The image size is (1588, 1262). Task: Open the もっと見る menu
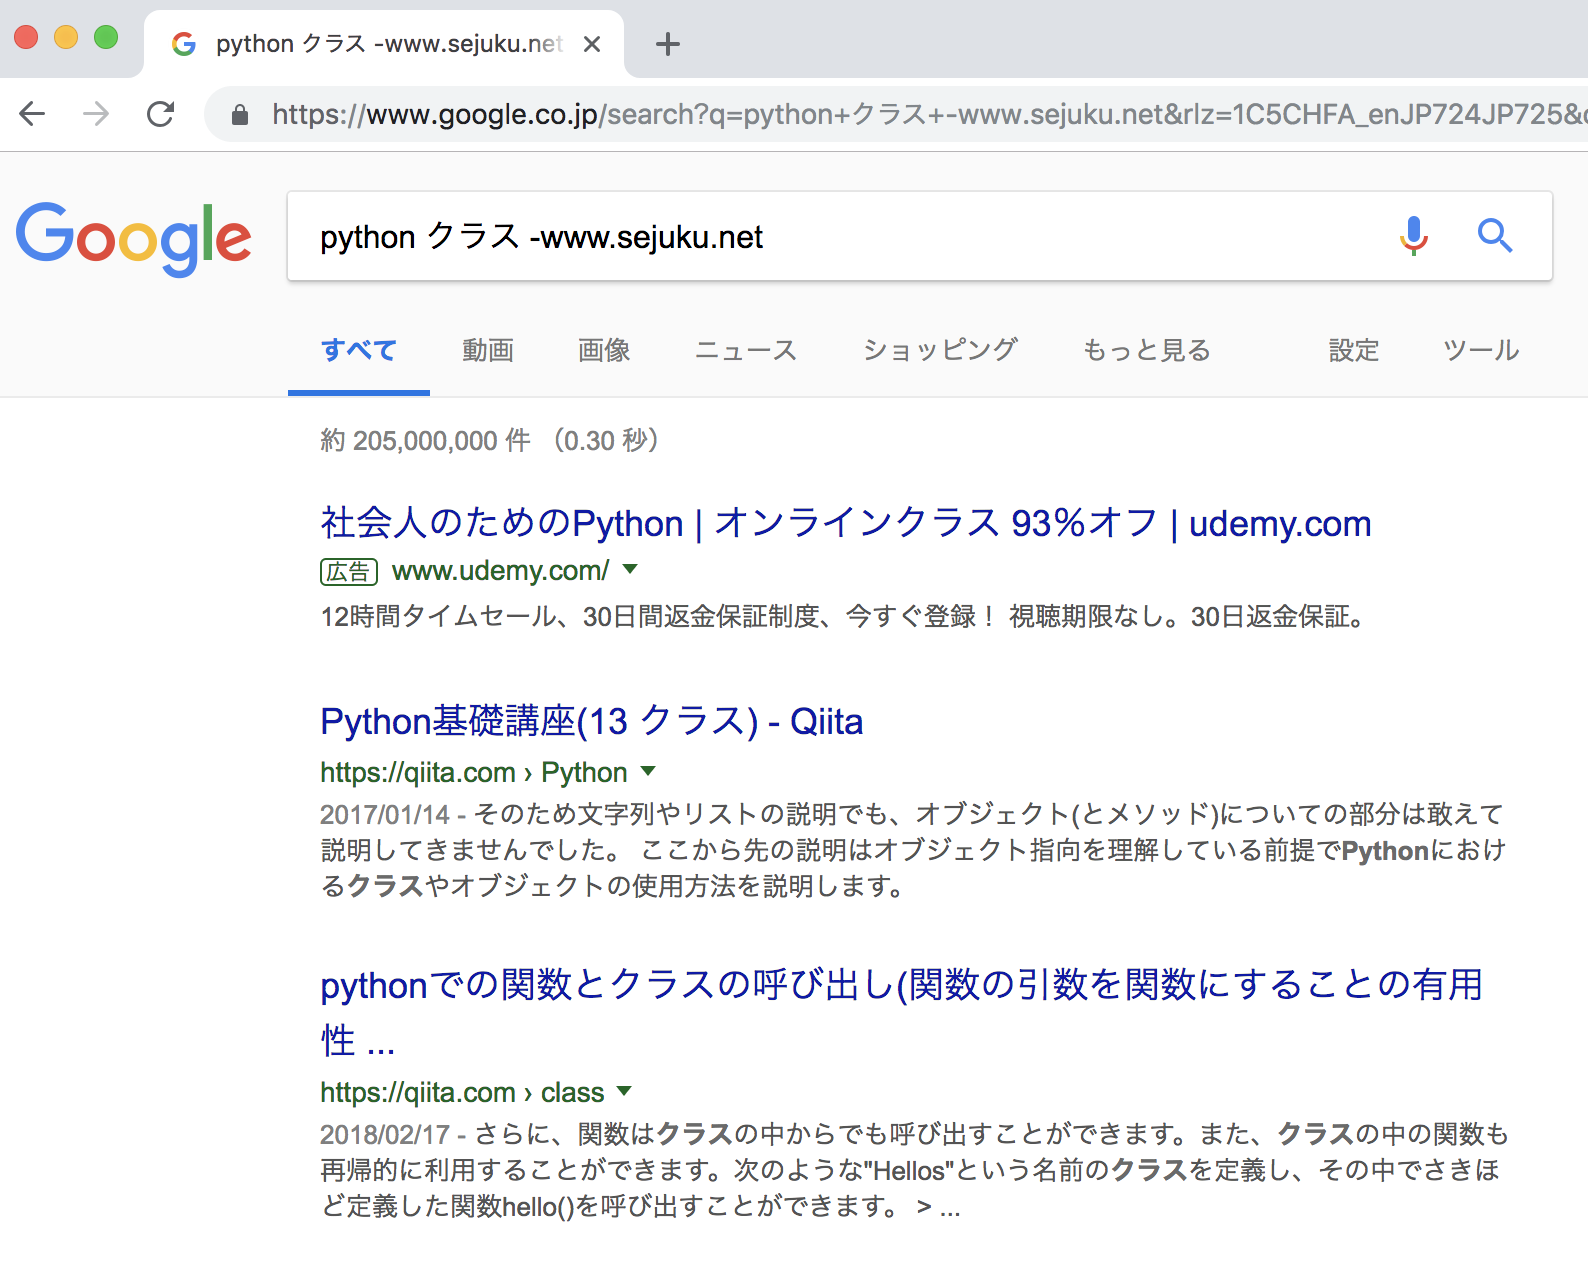[x=1147, y=350]
